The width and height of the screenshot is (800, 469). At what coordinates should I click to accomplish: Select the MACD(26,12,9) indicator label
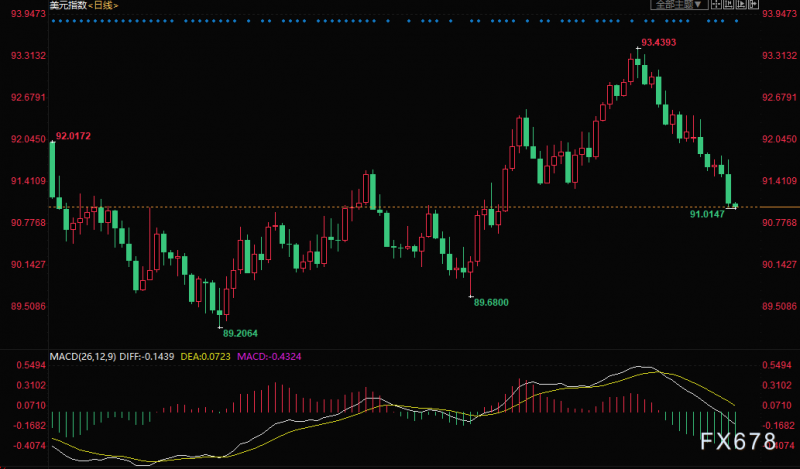83,356
